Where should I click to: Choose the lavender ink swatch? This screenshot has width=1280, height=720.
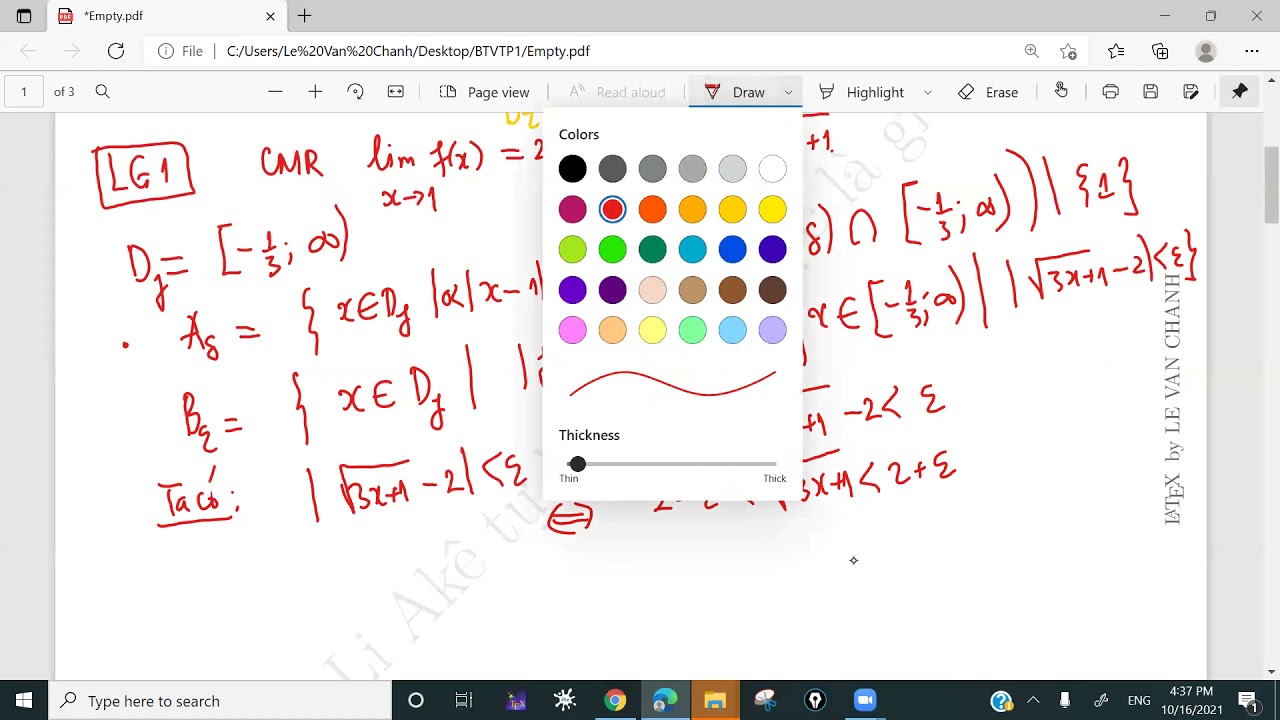pos(772,330)
